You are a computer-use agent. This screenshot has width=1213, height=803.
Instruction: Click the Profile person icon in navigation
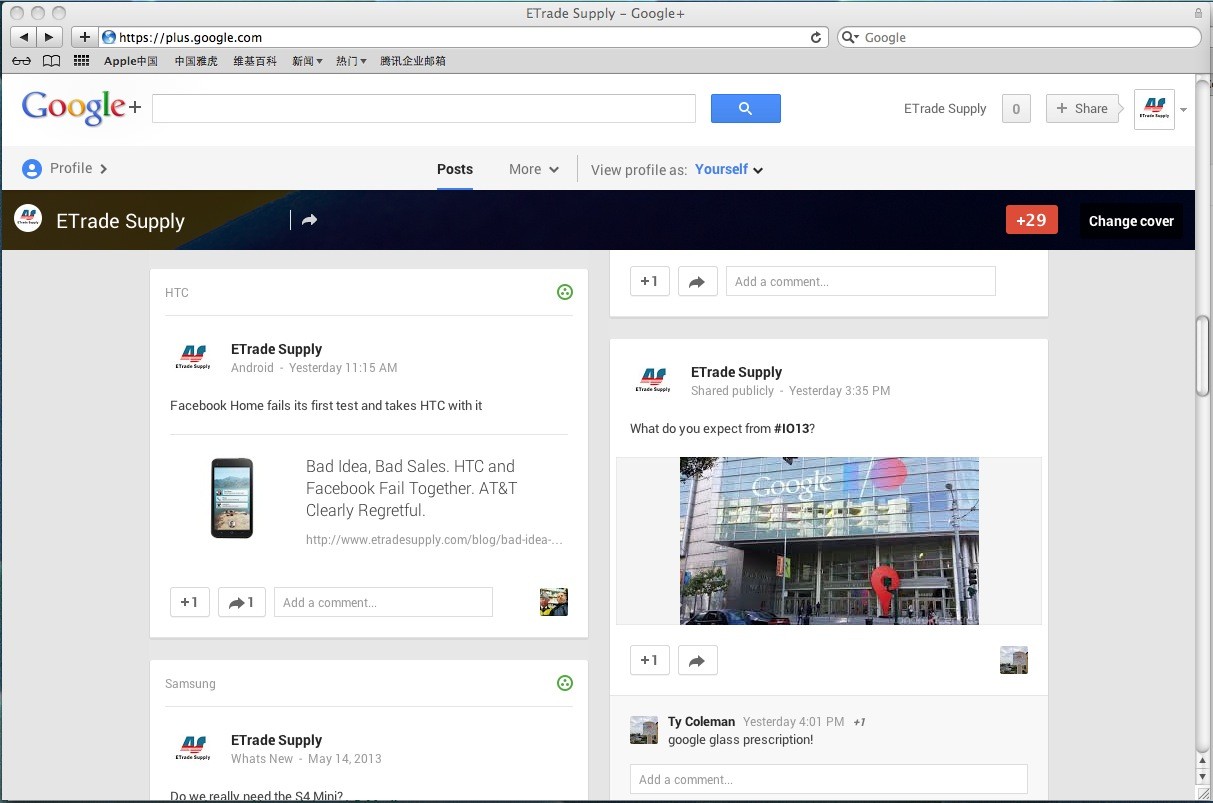(x=32, y=169)
